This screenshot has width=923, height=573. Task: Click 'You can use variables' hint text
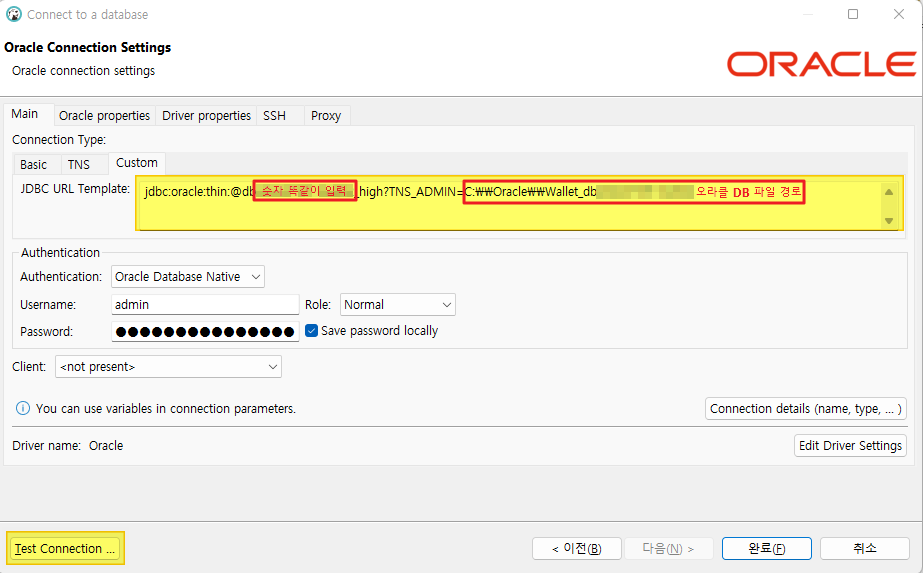165,409
